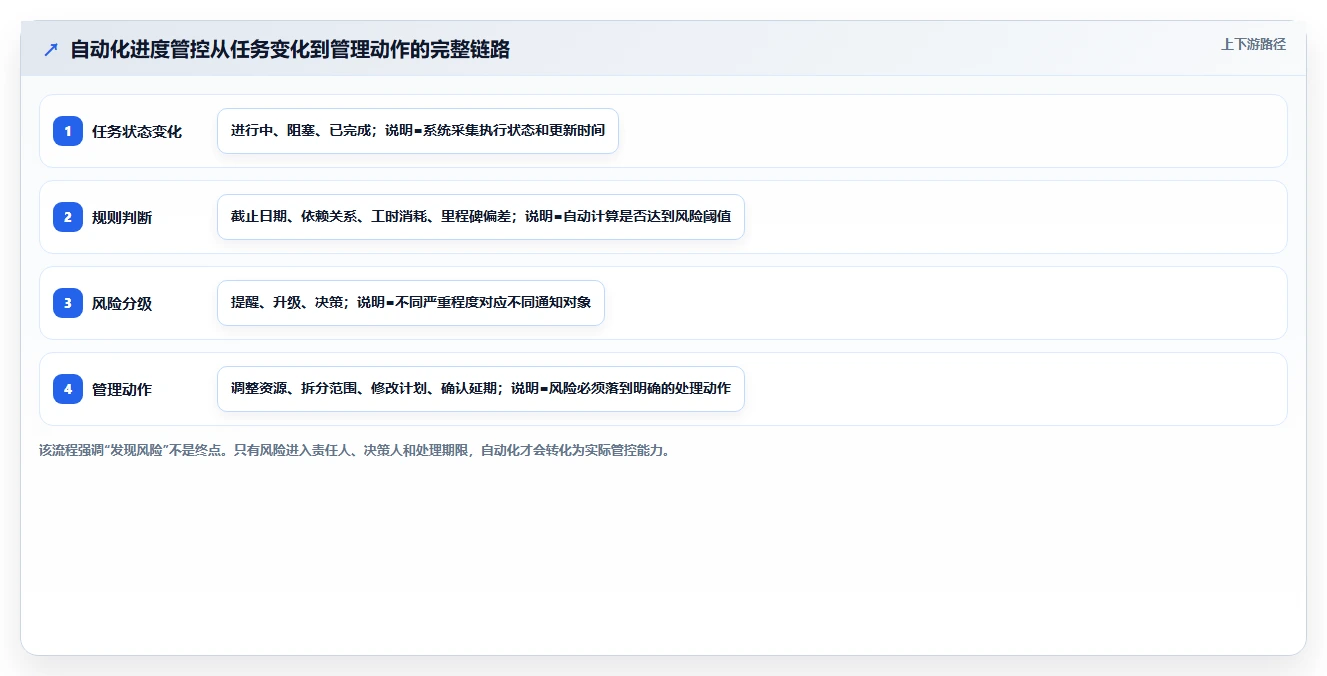Click the box starting 截止日期、依赖关系
1327x676 pixels.
pyautogui.click(x=481, y=217)
